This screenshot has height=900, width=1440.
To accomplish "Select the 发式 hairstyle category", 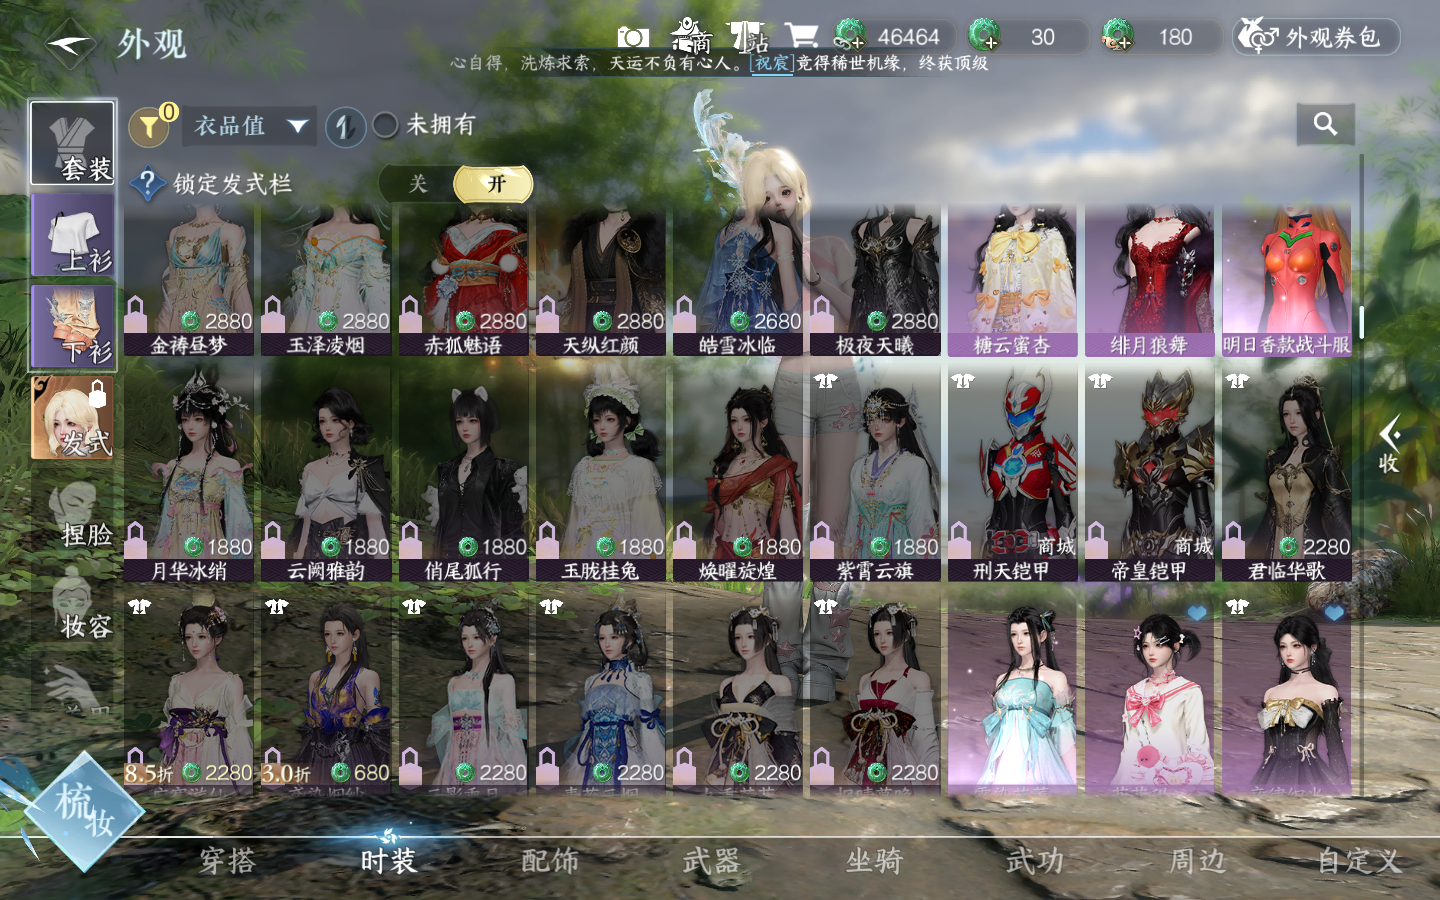I will tap(72, 418).
